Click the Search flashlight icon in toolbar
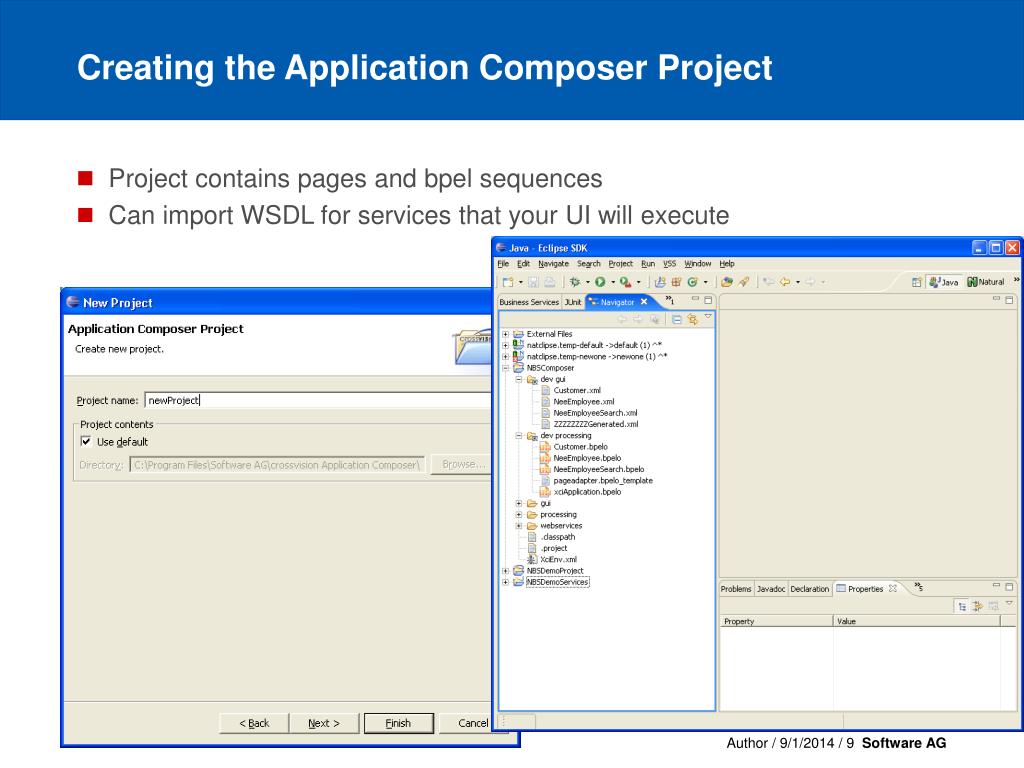1024x768 pixels. click(744, 282)
